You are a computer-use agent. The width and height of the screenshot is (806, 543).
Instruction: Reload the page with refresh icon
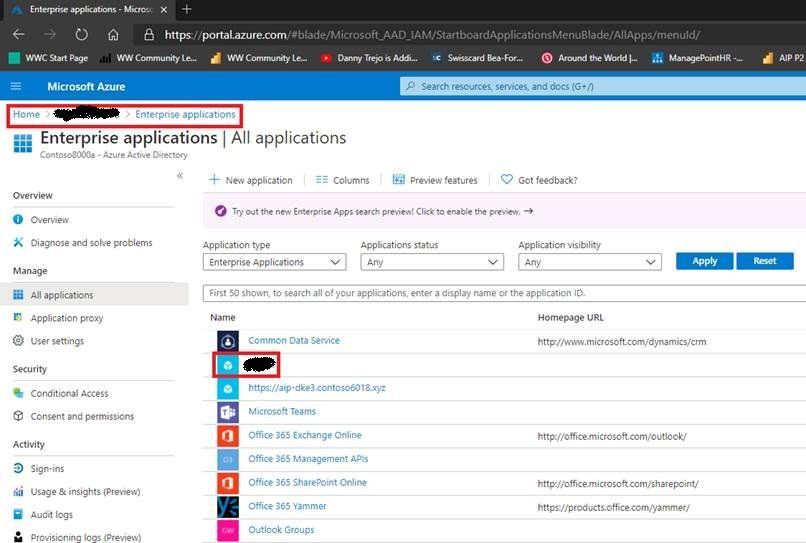(81, 34)
